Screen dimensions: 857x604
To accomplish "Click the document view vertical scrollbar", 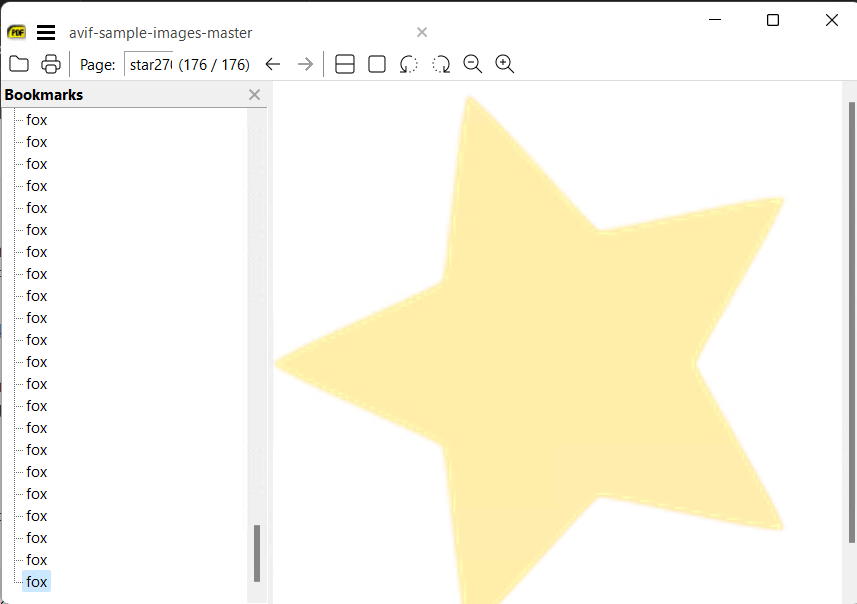I will [x=852, y=322].
